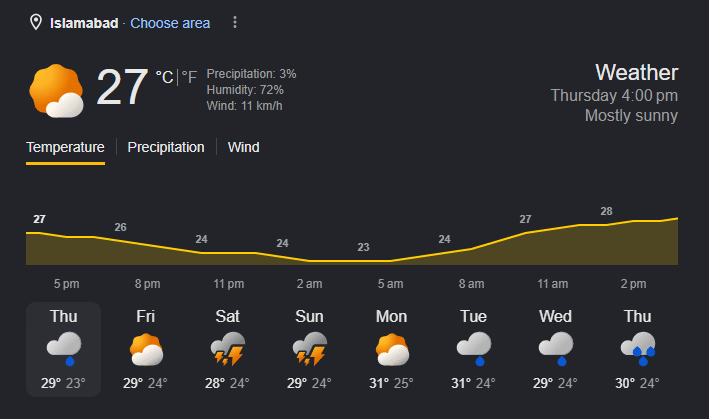This screenshot has height=419, width=709.
Task: Select Monday's partly sunny forecast icon
Action: point(392,349)
